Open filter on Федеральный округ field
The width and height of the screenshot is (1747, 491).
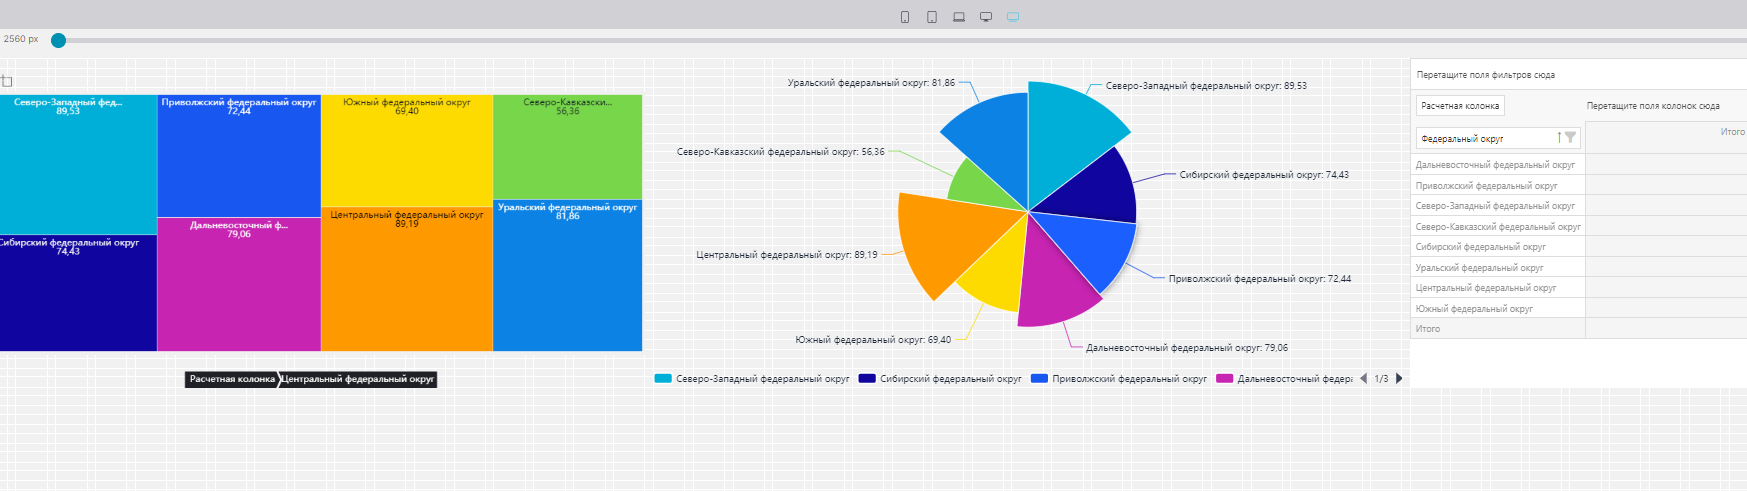[1570, 138]
